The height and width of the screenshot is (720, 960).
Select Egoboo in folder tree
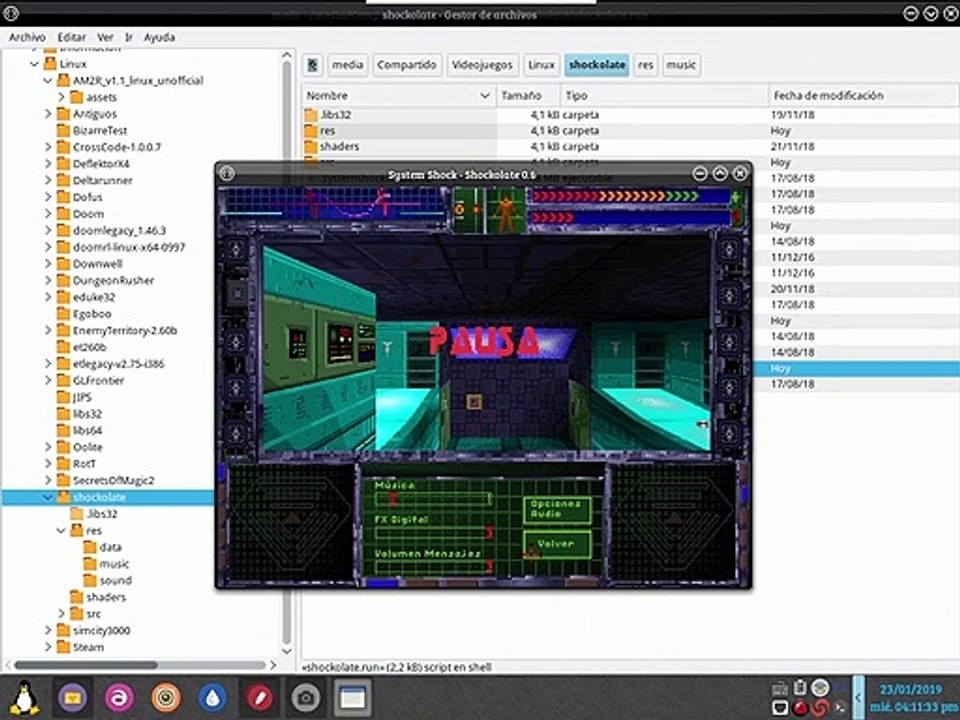click(x=84, y=314)
